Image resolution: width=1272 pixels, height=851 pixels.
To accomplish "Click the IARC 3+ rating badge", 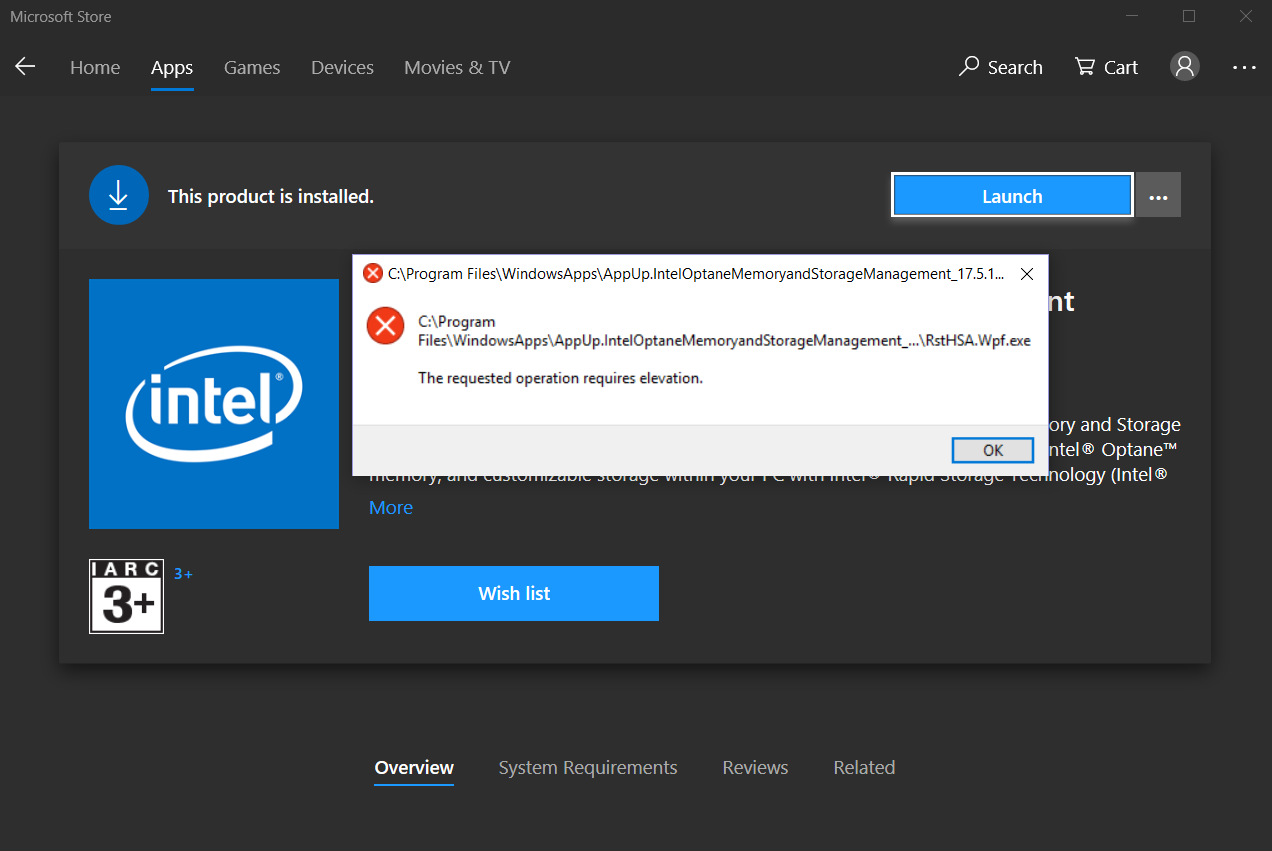I will pos(126,596).
